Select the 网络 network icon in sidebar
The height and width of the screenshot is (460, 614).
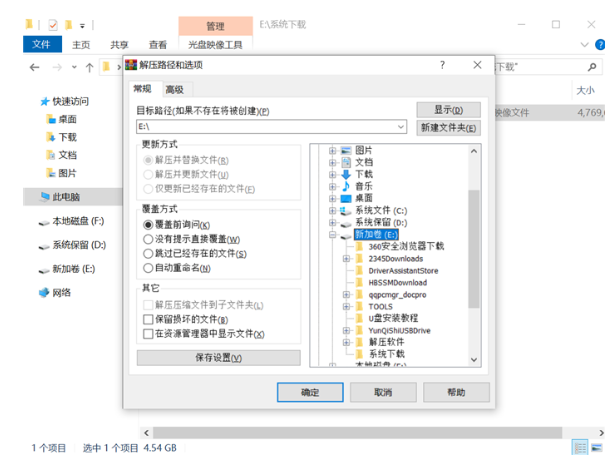[x=43, y=292]
